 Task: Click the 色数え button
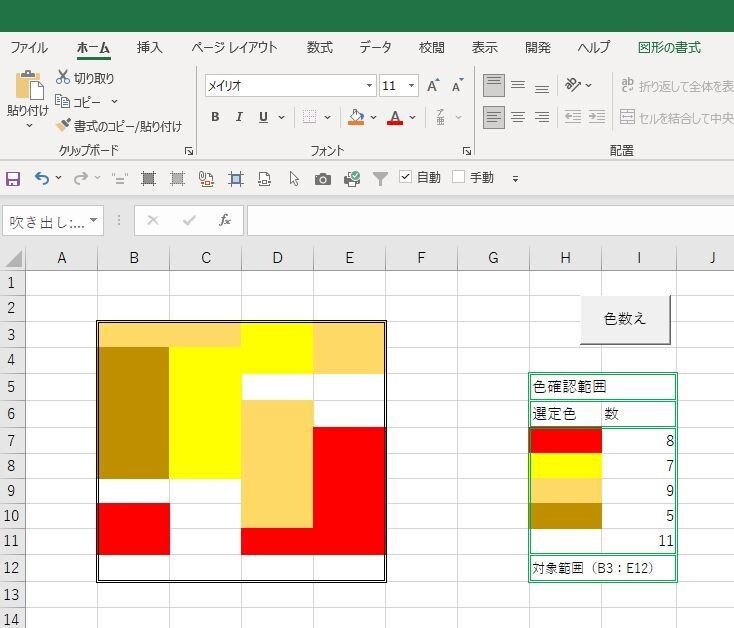pos(625,320)
